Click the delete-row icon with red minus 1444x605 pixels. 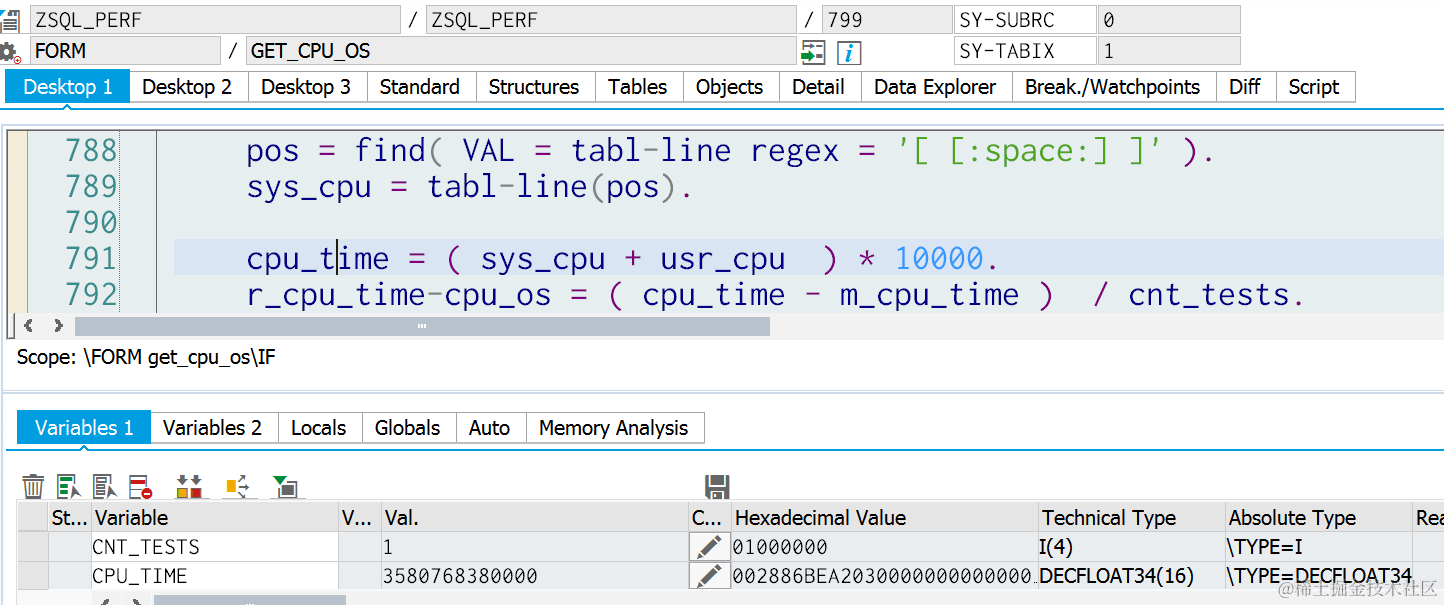[140, 487]
